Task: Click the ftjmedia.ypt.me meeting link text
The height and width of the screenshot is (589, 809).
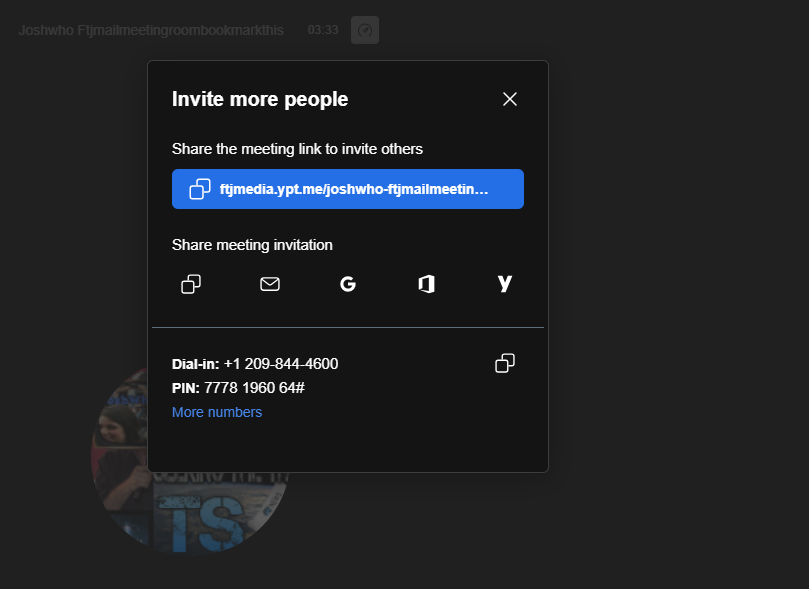Action: coord(354,189)
